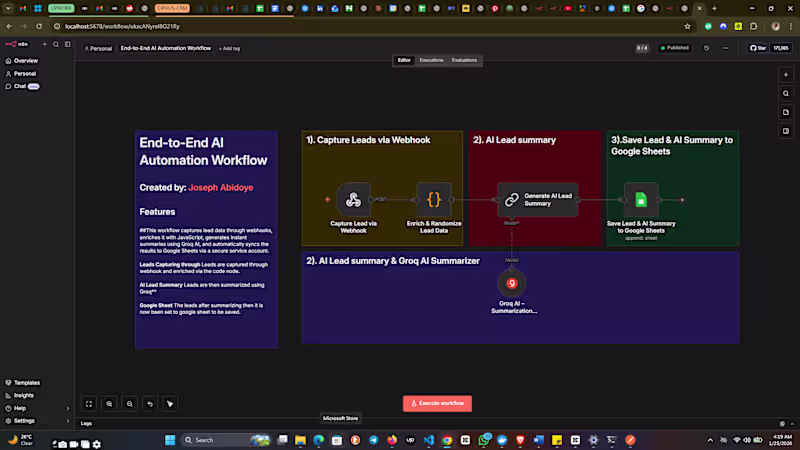
Task: Click the Execute workflow button
Action: [437, 404]
